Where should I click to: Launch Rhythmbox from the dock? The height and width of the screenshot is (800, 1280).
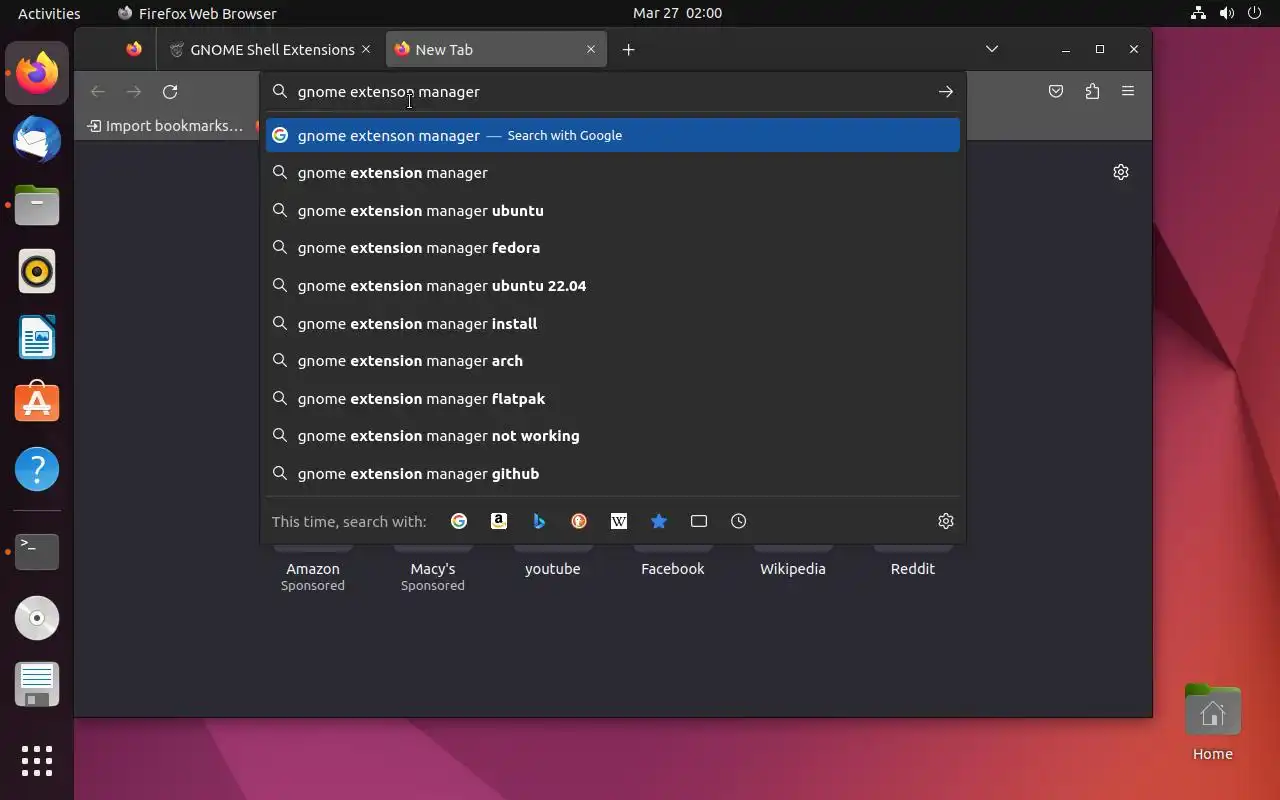(x=37, y=271)
